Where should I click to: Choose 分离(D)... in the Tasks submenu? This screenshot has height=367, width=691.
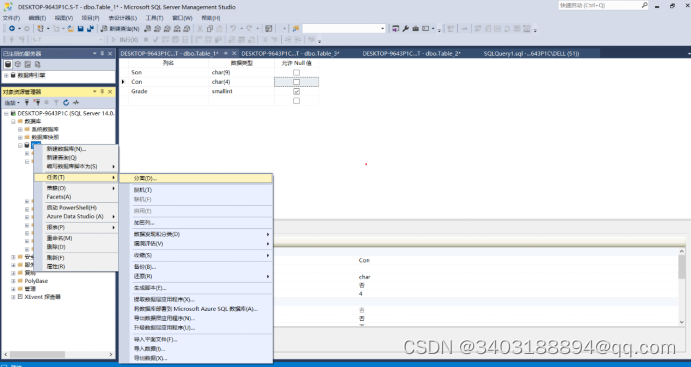(196, 178)
